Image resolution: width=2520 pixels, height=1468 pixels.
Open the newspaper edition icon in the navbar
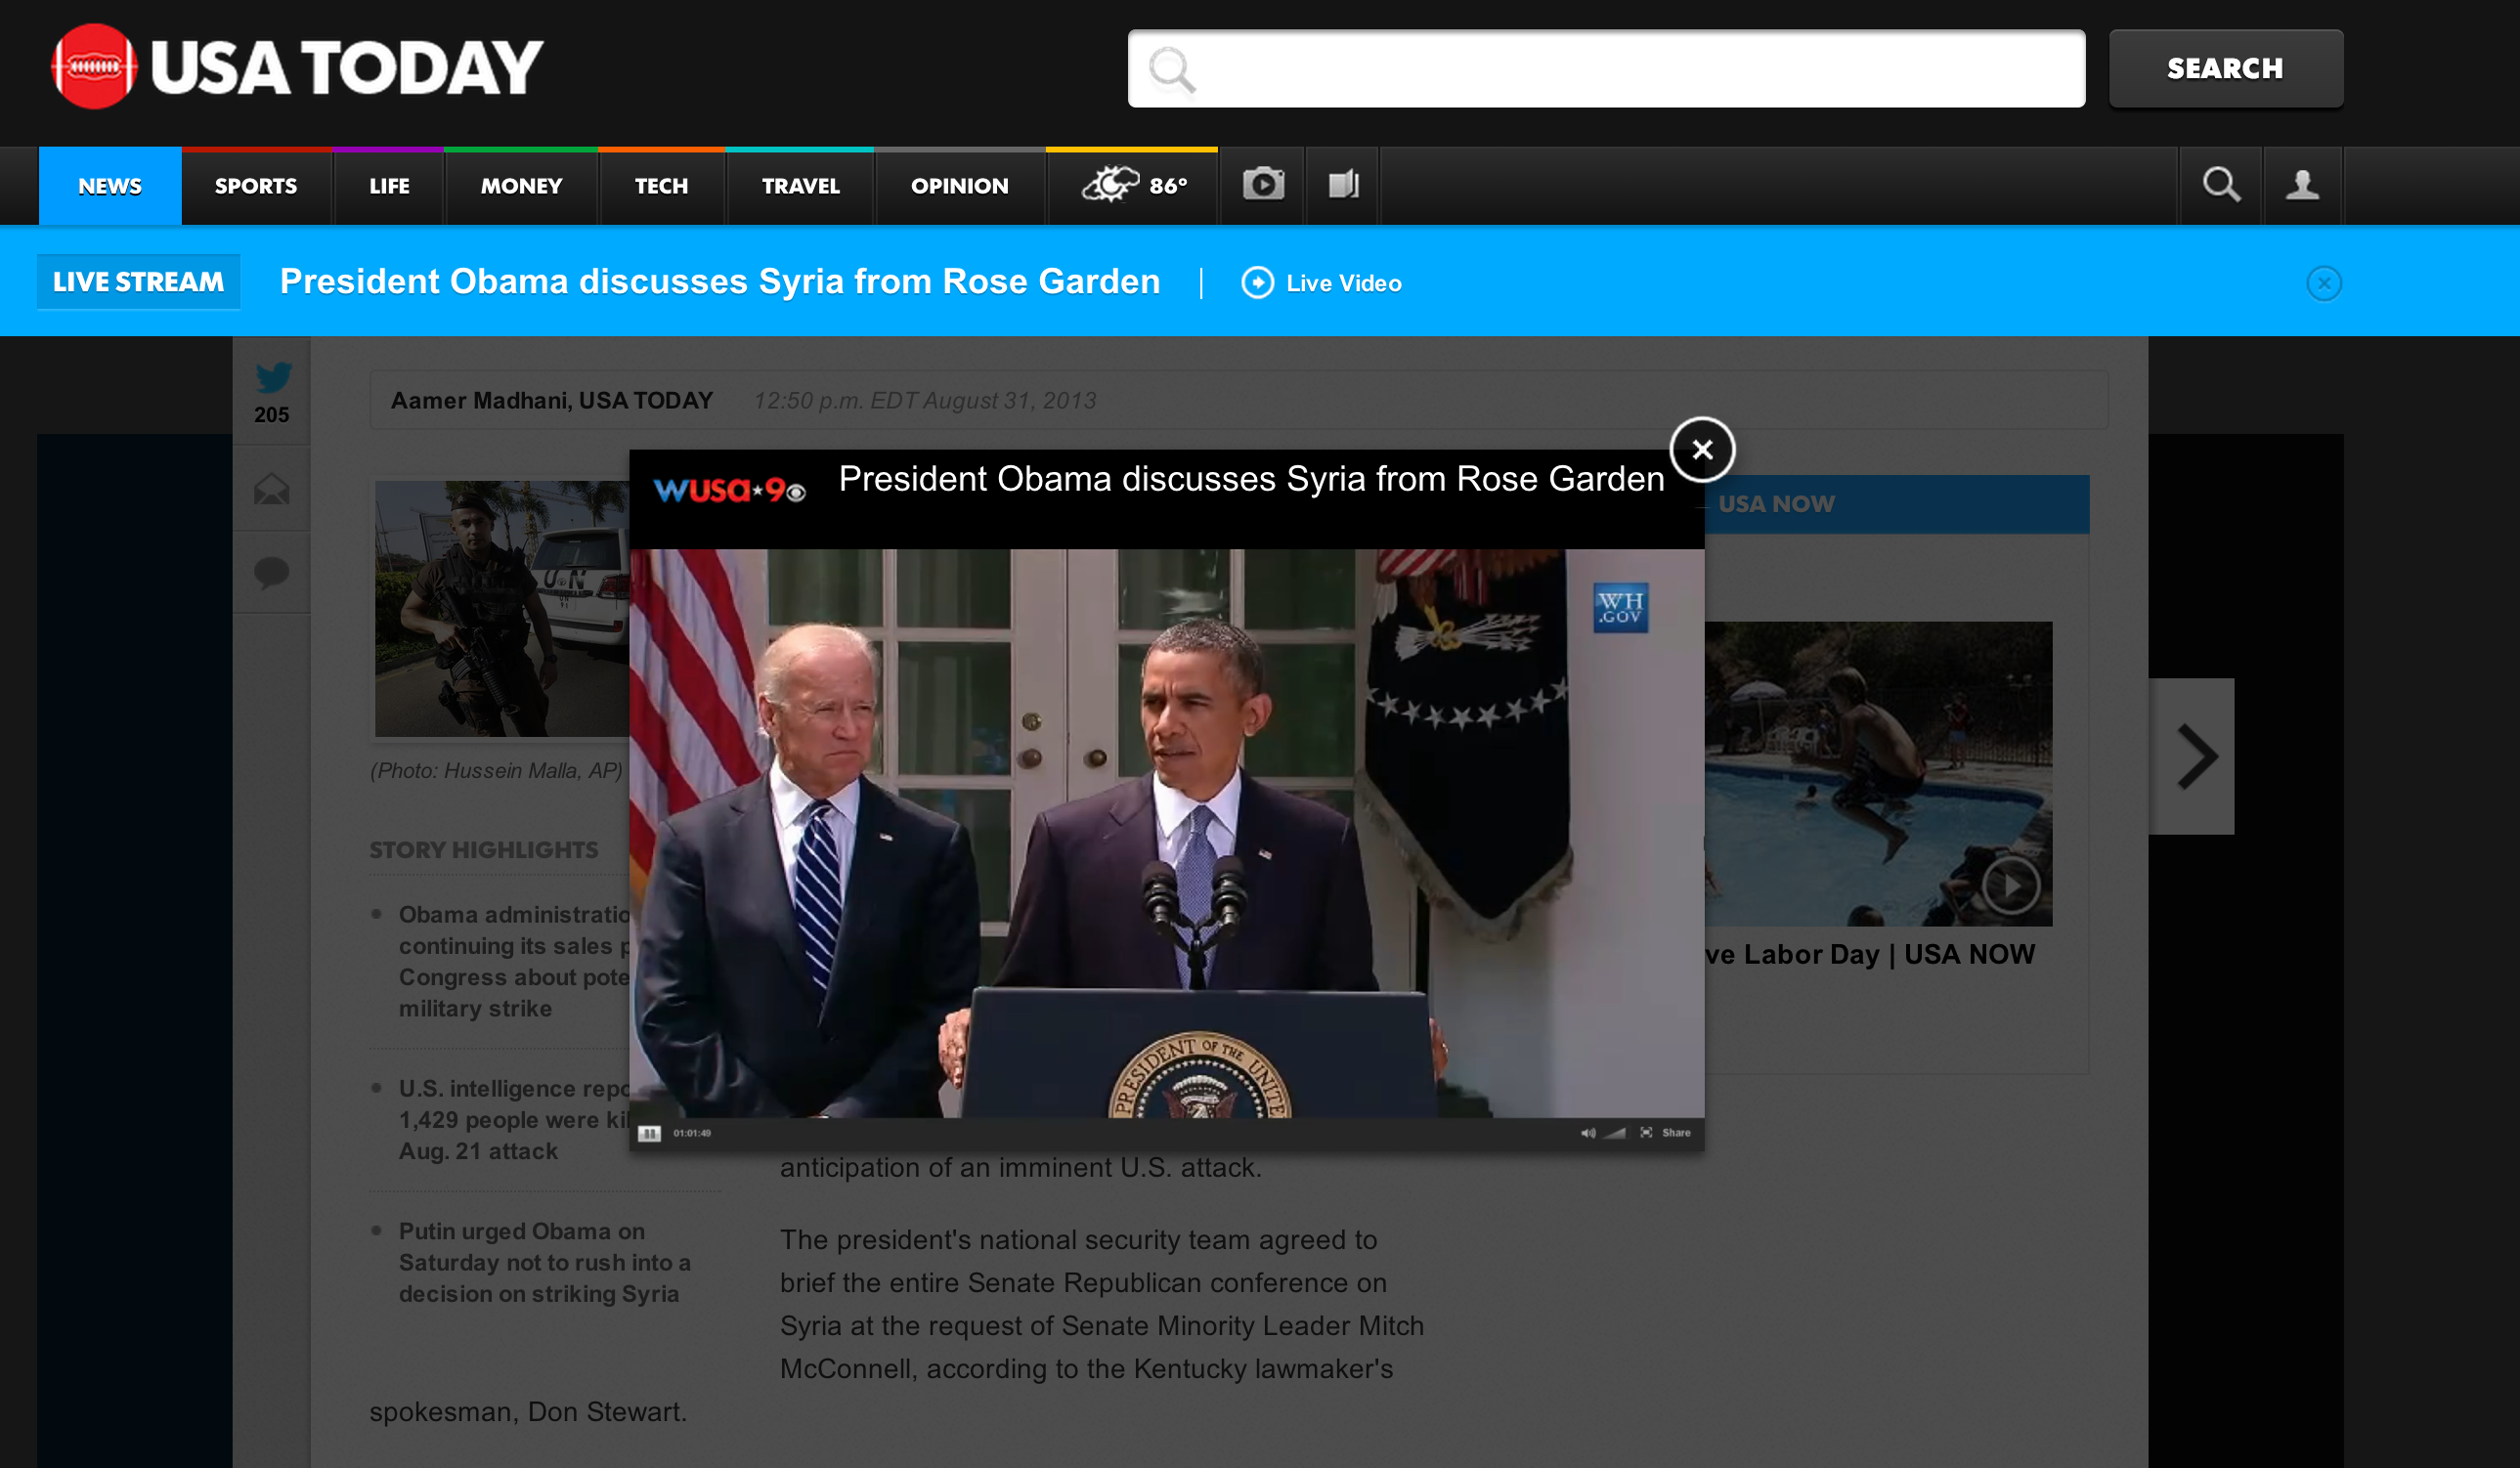pos(1343,185)
